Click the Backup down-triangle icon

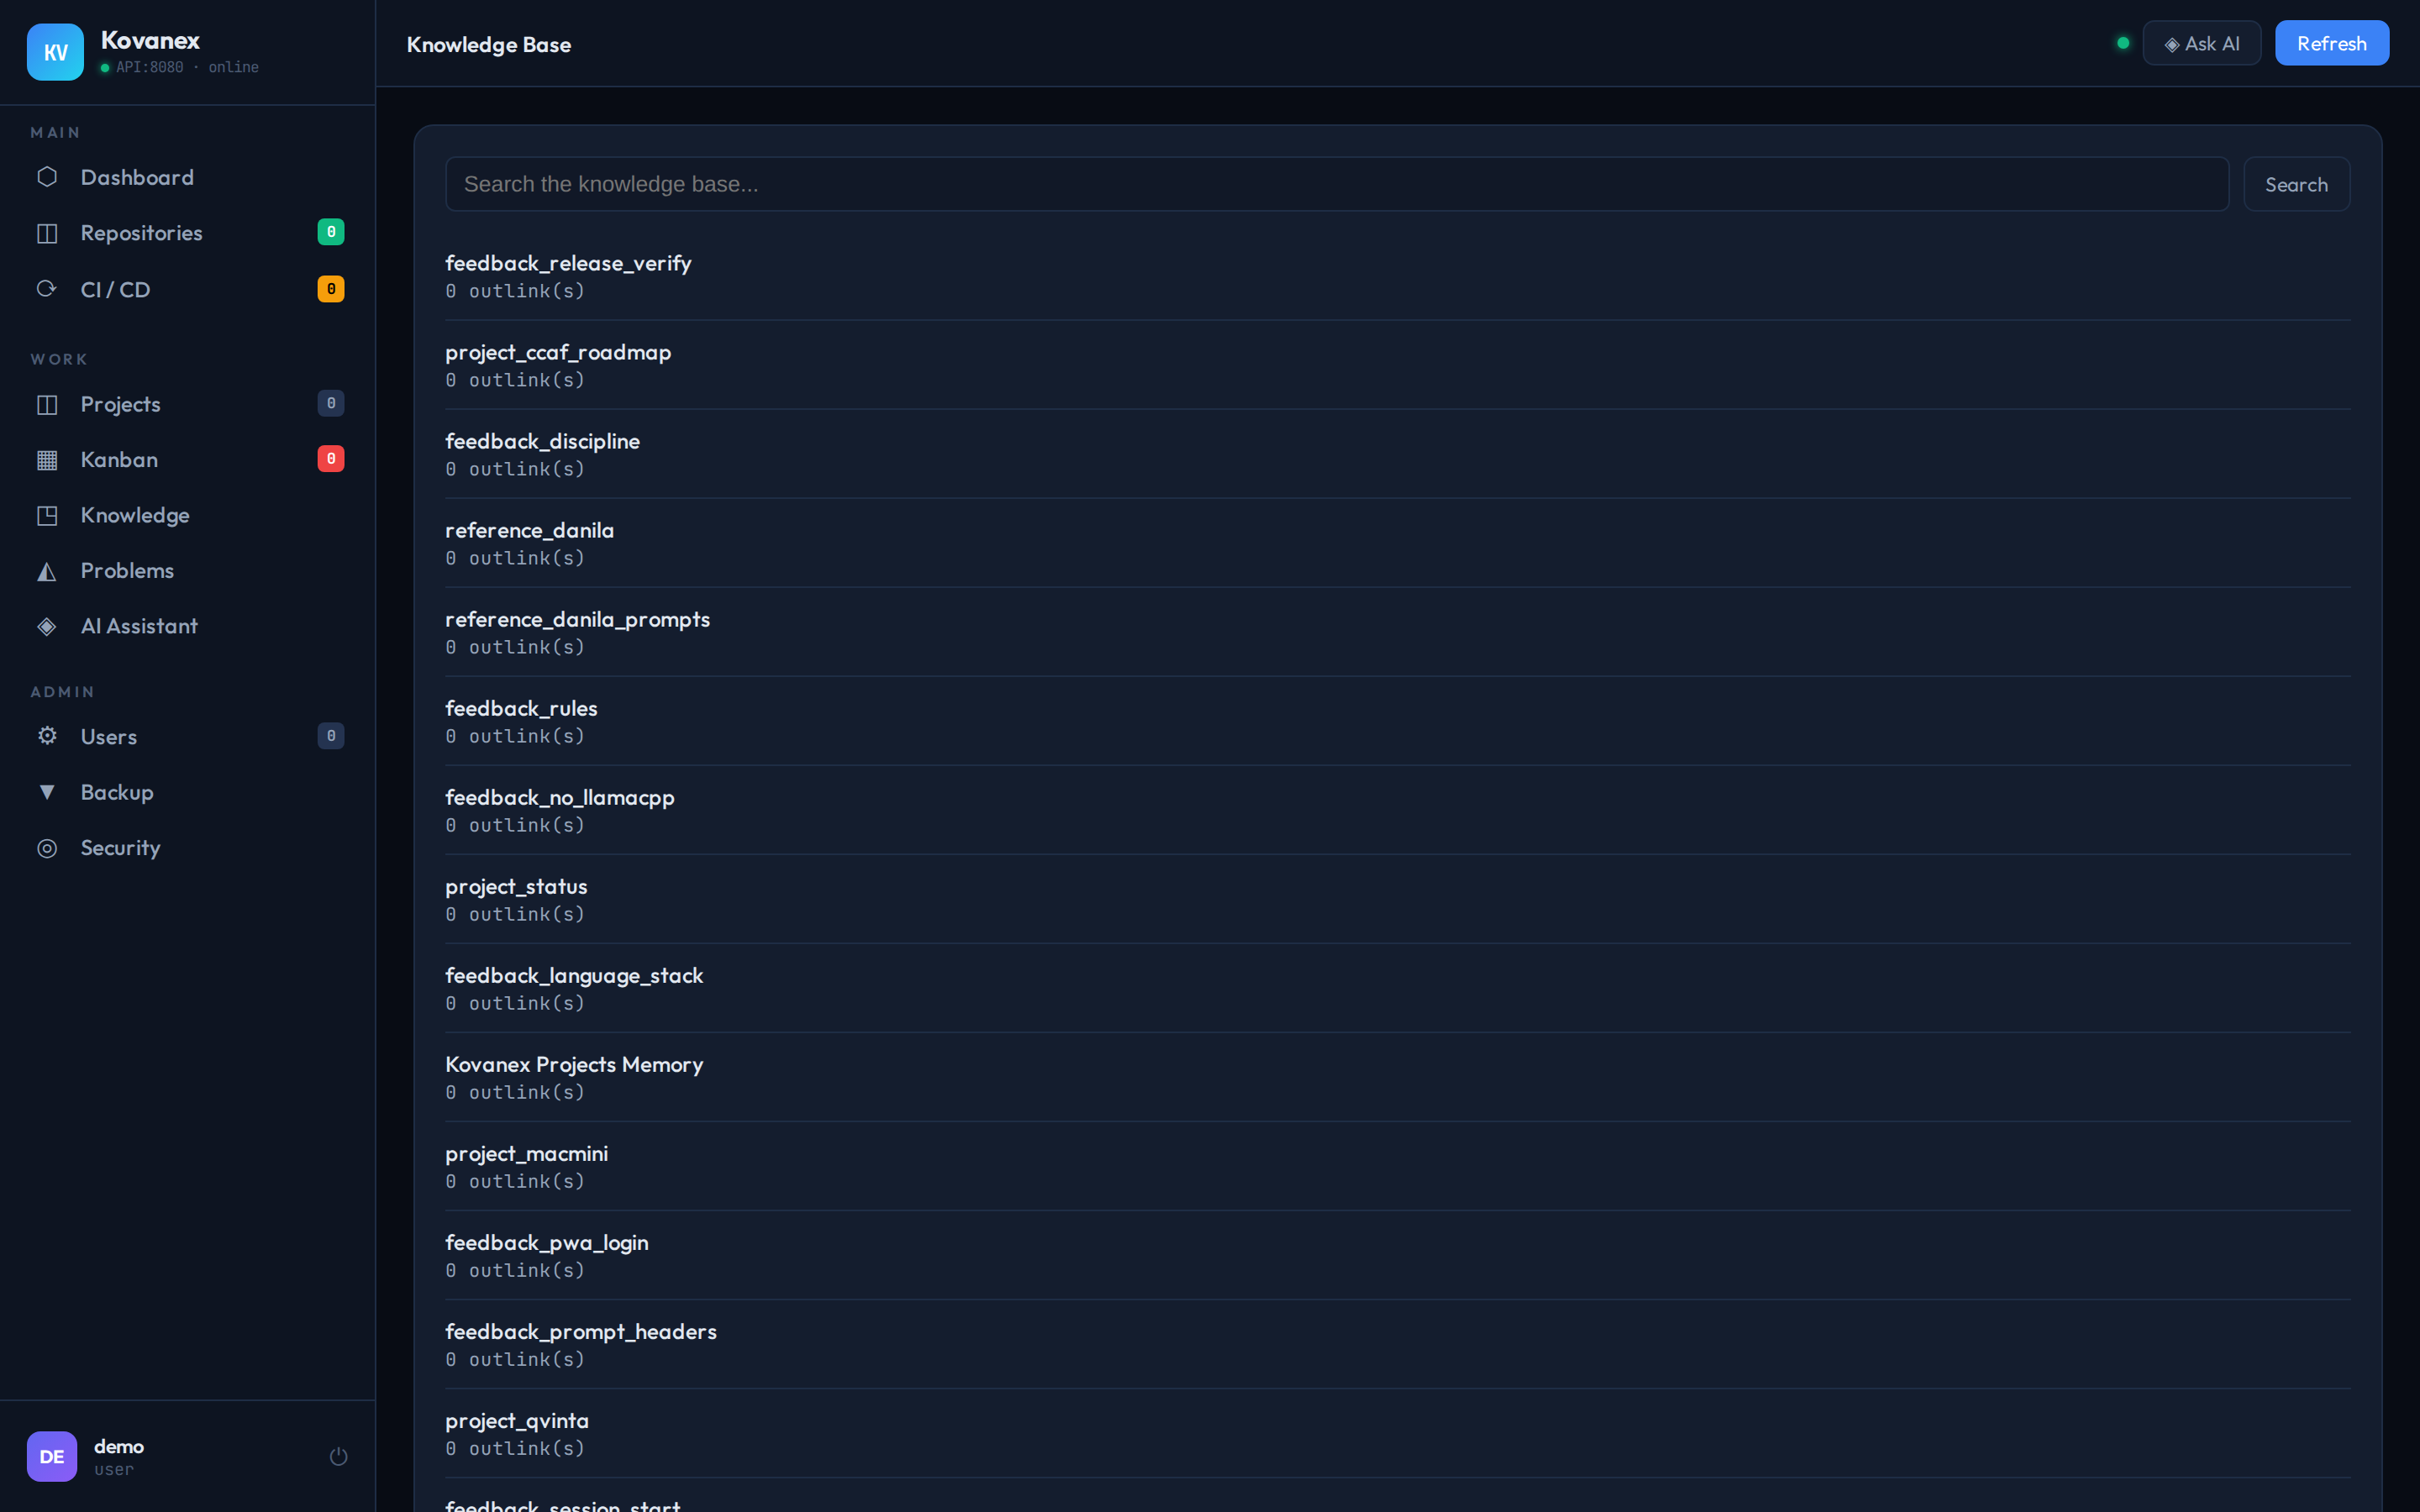[47, 792]
